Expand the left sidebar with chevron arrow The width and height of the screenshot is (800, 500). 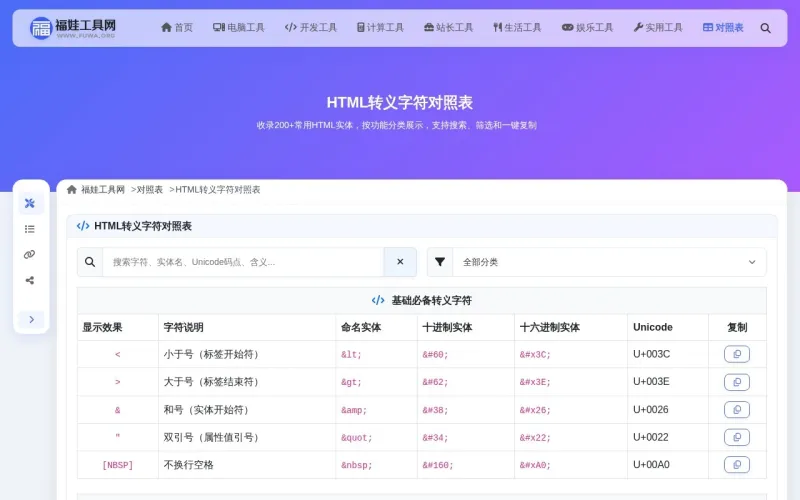click(x=31, y=319)
